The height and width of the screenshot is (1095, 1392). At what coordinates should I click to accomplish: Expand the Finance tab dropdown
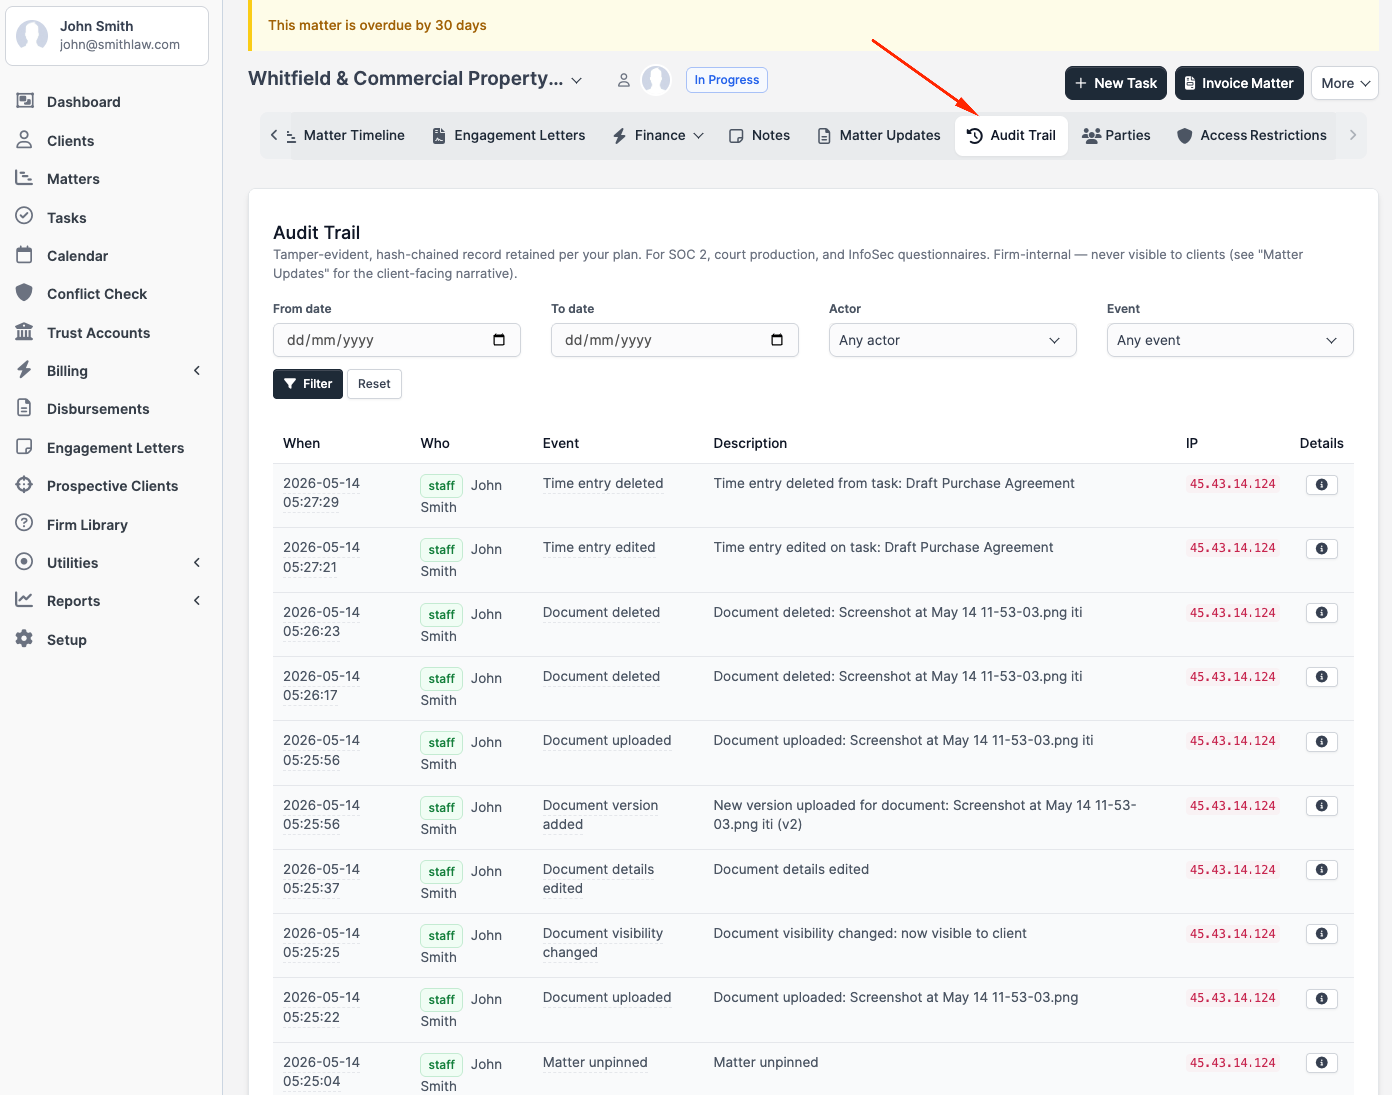coord(699,135)
